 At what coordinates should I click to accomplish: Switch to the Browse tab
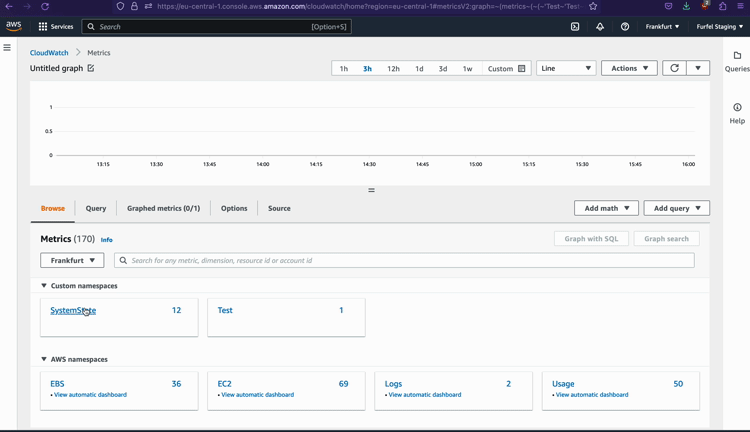click(x=53, y=208)
